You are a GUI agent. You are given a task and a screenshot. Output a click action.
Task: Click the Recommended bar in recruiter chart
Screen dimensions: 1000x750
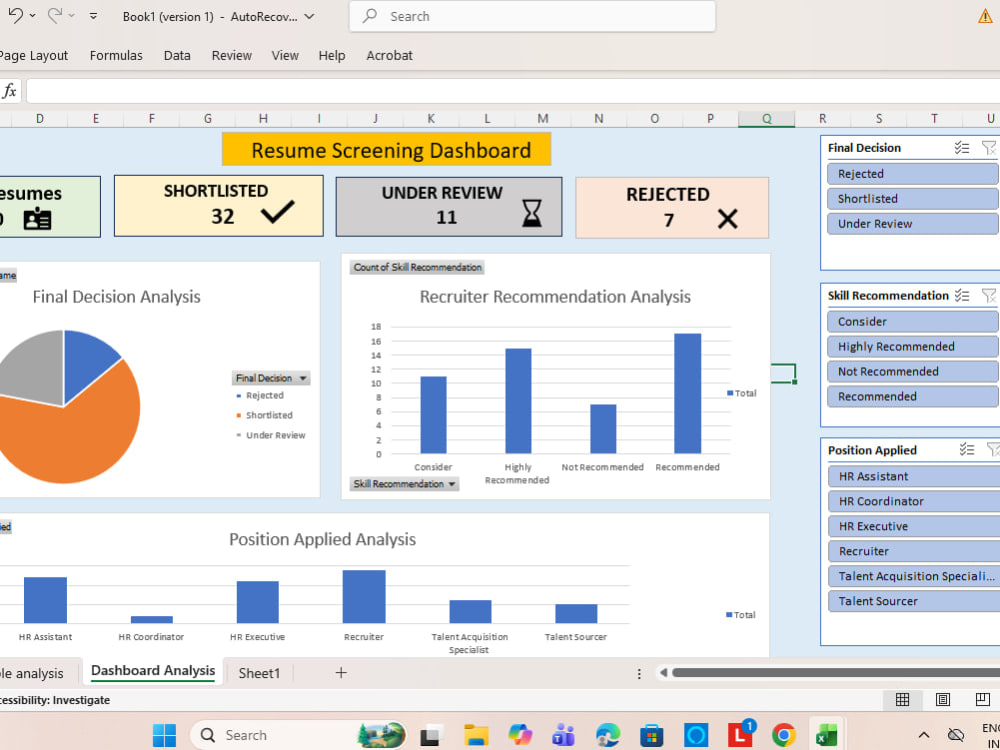coord(688,393)
